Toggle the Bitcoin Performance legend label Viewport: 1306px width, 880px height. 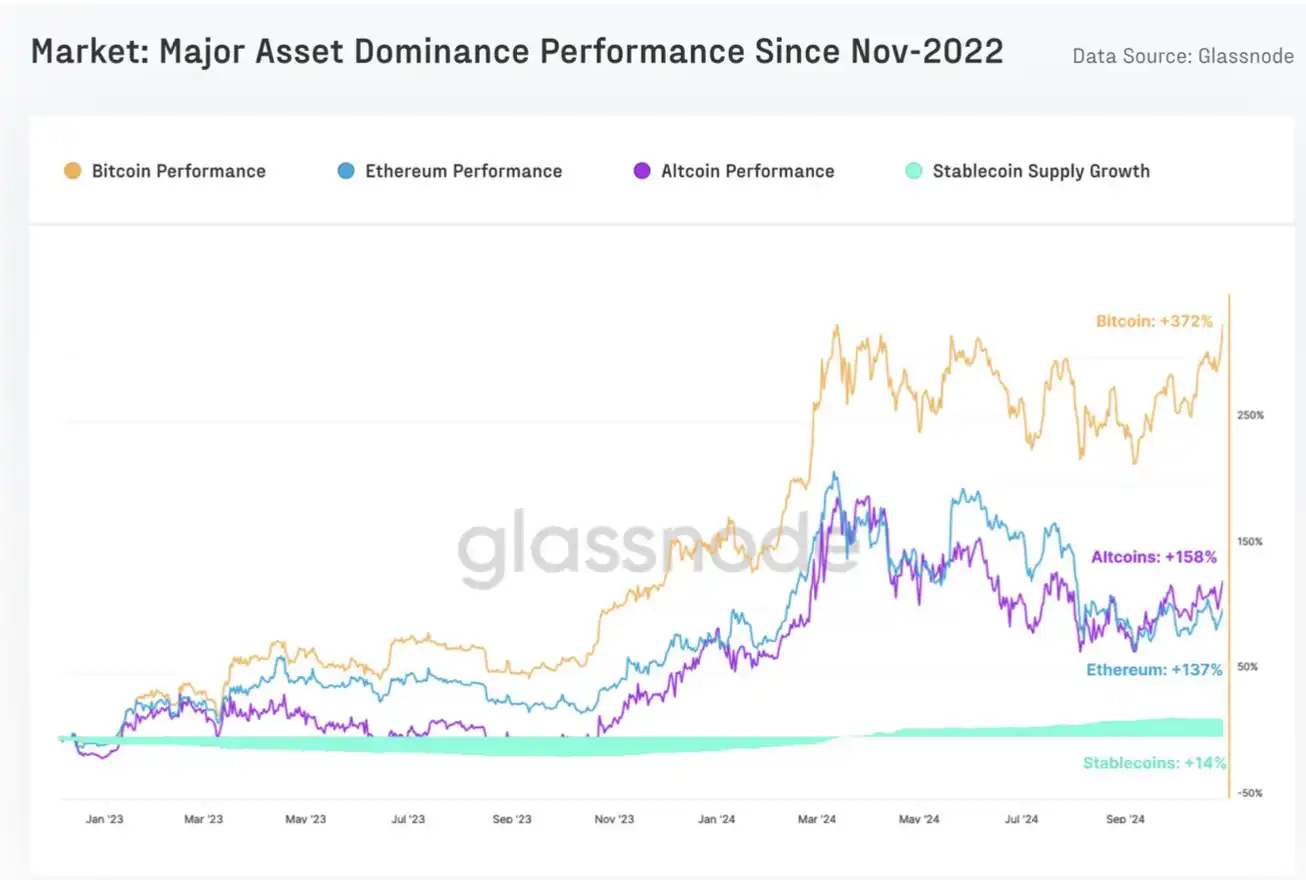point(179,171)
